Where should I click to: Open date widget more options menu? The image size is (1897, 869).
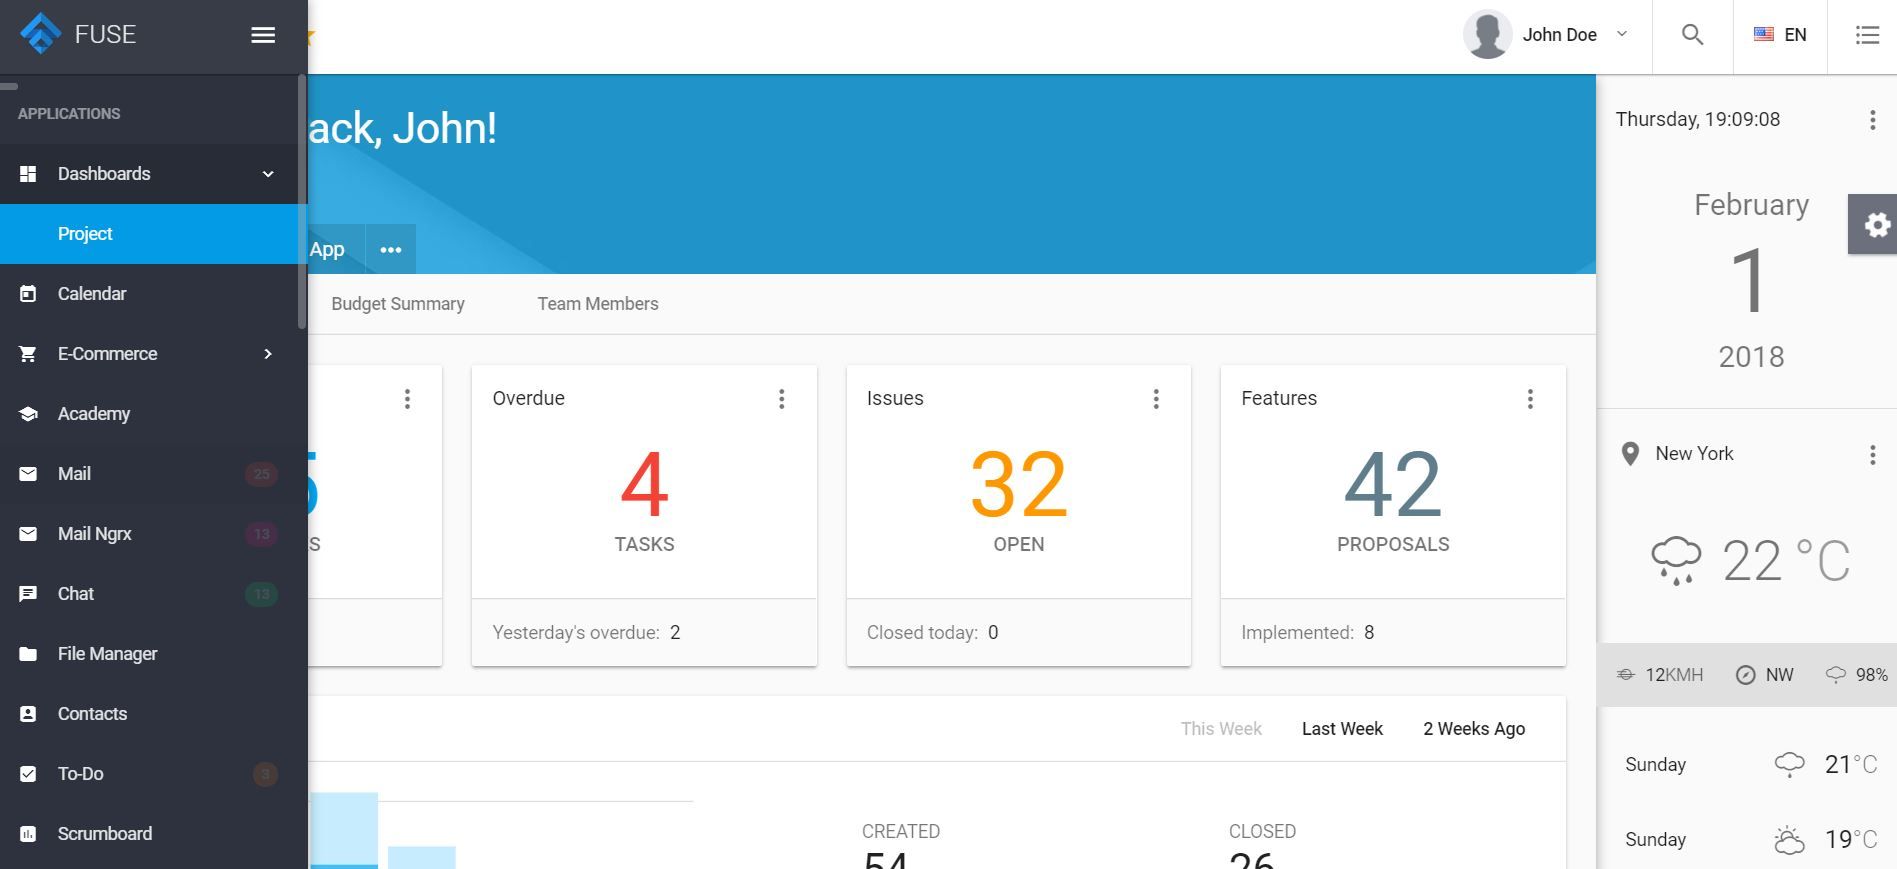tap(1873, 120)
